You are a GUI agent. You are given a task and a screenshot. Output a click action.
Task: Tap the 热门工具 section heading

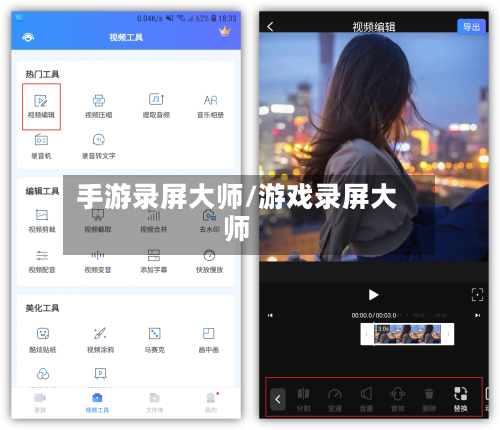[x=42, y=74]
